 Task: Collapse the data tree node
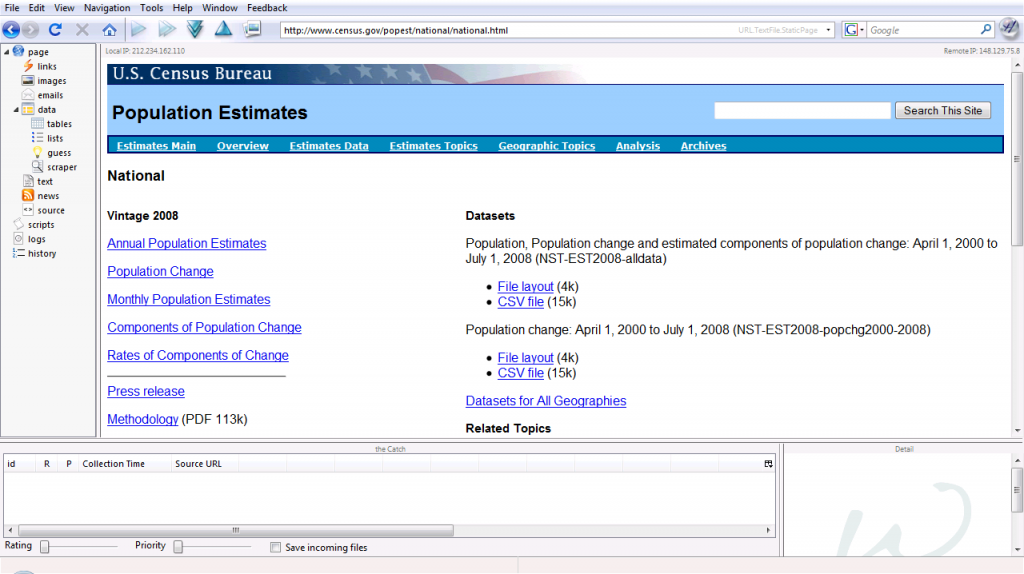[x=15, y=110]
